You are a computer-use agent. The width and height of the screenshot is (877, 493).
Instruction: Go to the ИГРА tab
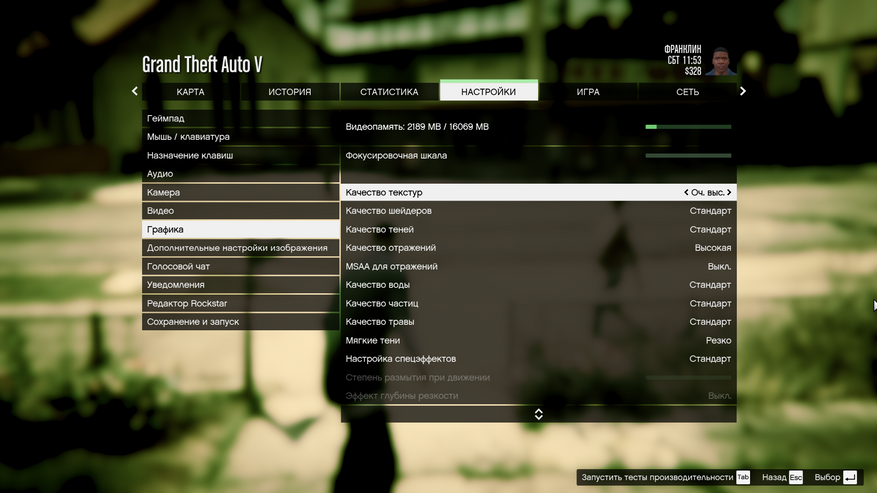click(x=588, y=92)
